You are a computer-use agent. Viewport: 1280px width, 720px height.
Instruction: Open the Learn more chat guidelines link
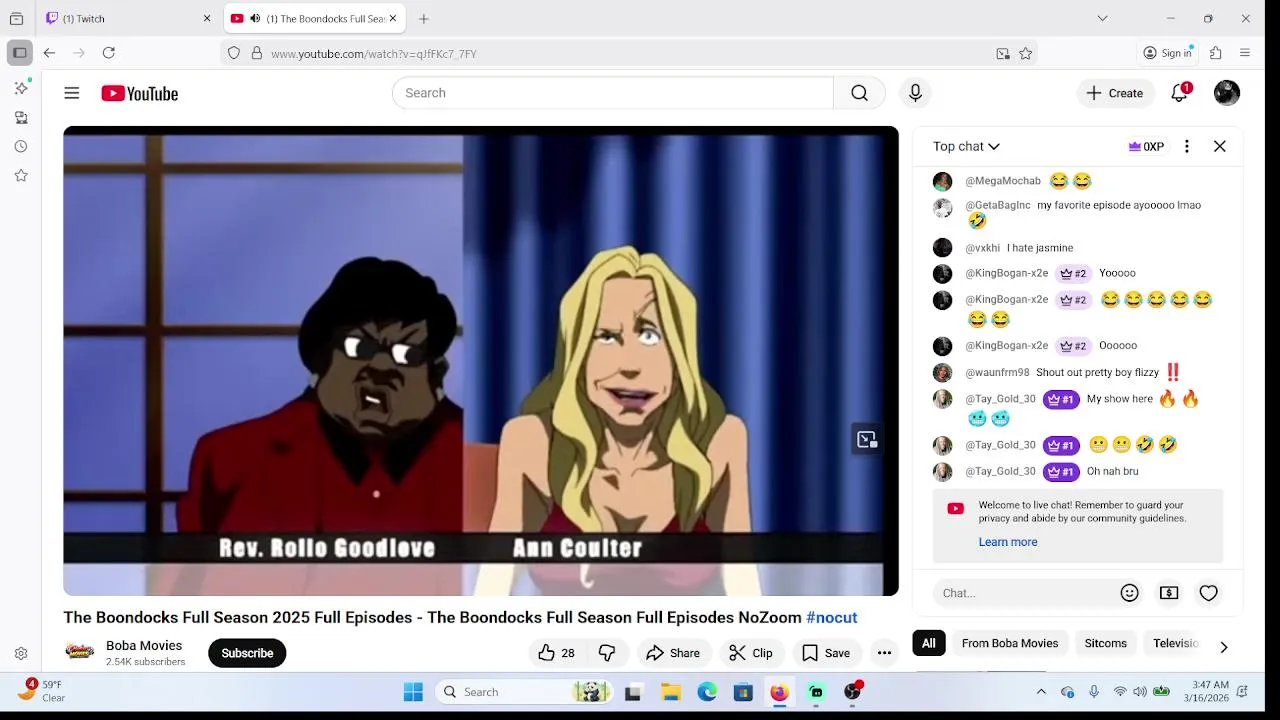(1008, 542)
